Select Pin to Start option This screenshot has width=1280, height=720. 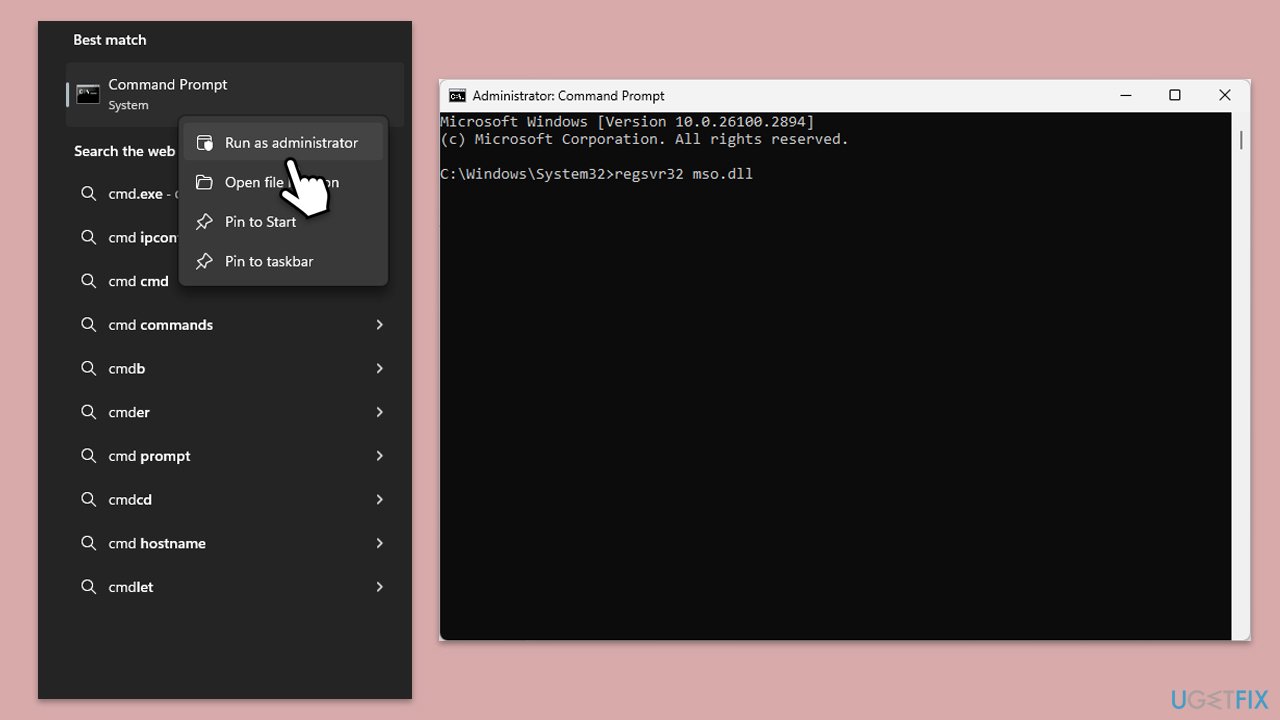click(x=283, y=222)
